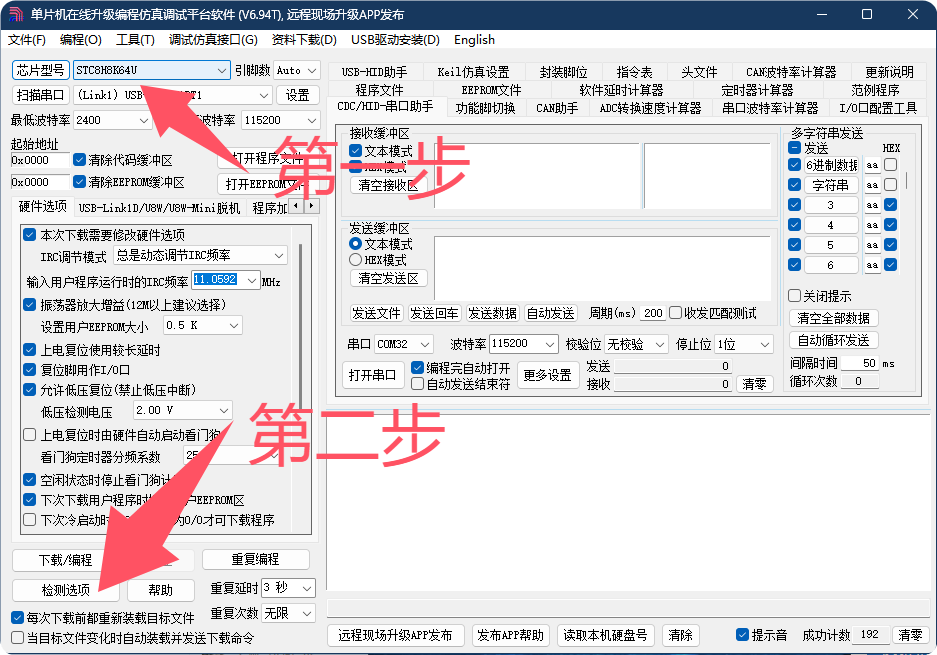
Task: Click left tab-scroll arrow next to 程序加
Action: [296, 206]
